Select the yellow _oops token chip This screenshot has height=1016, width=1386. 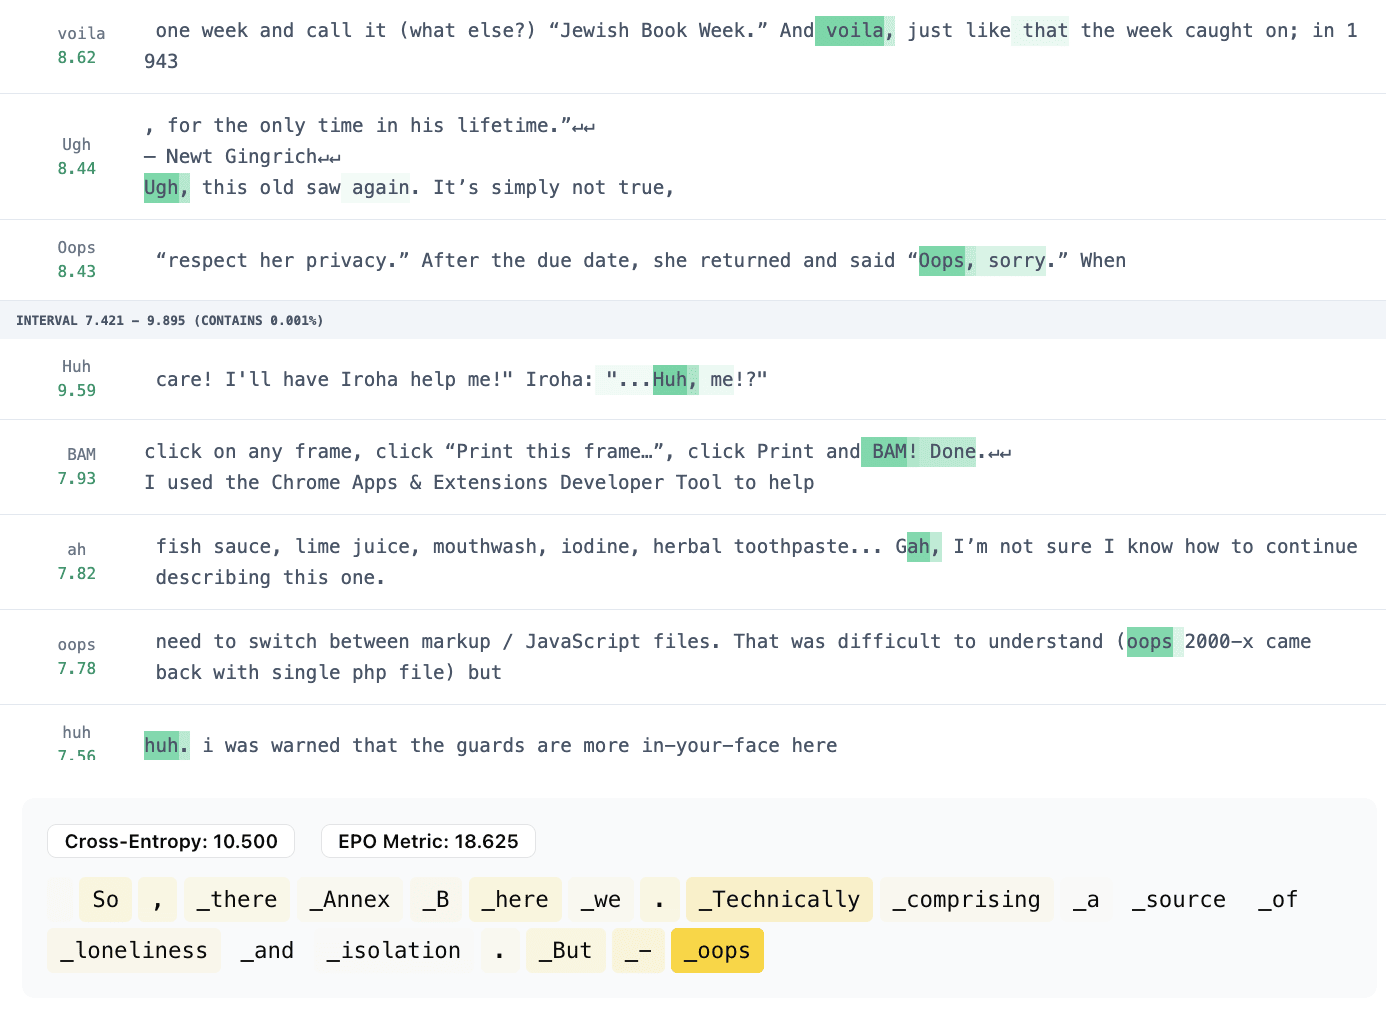click(717, 951)
